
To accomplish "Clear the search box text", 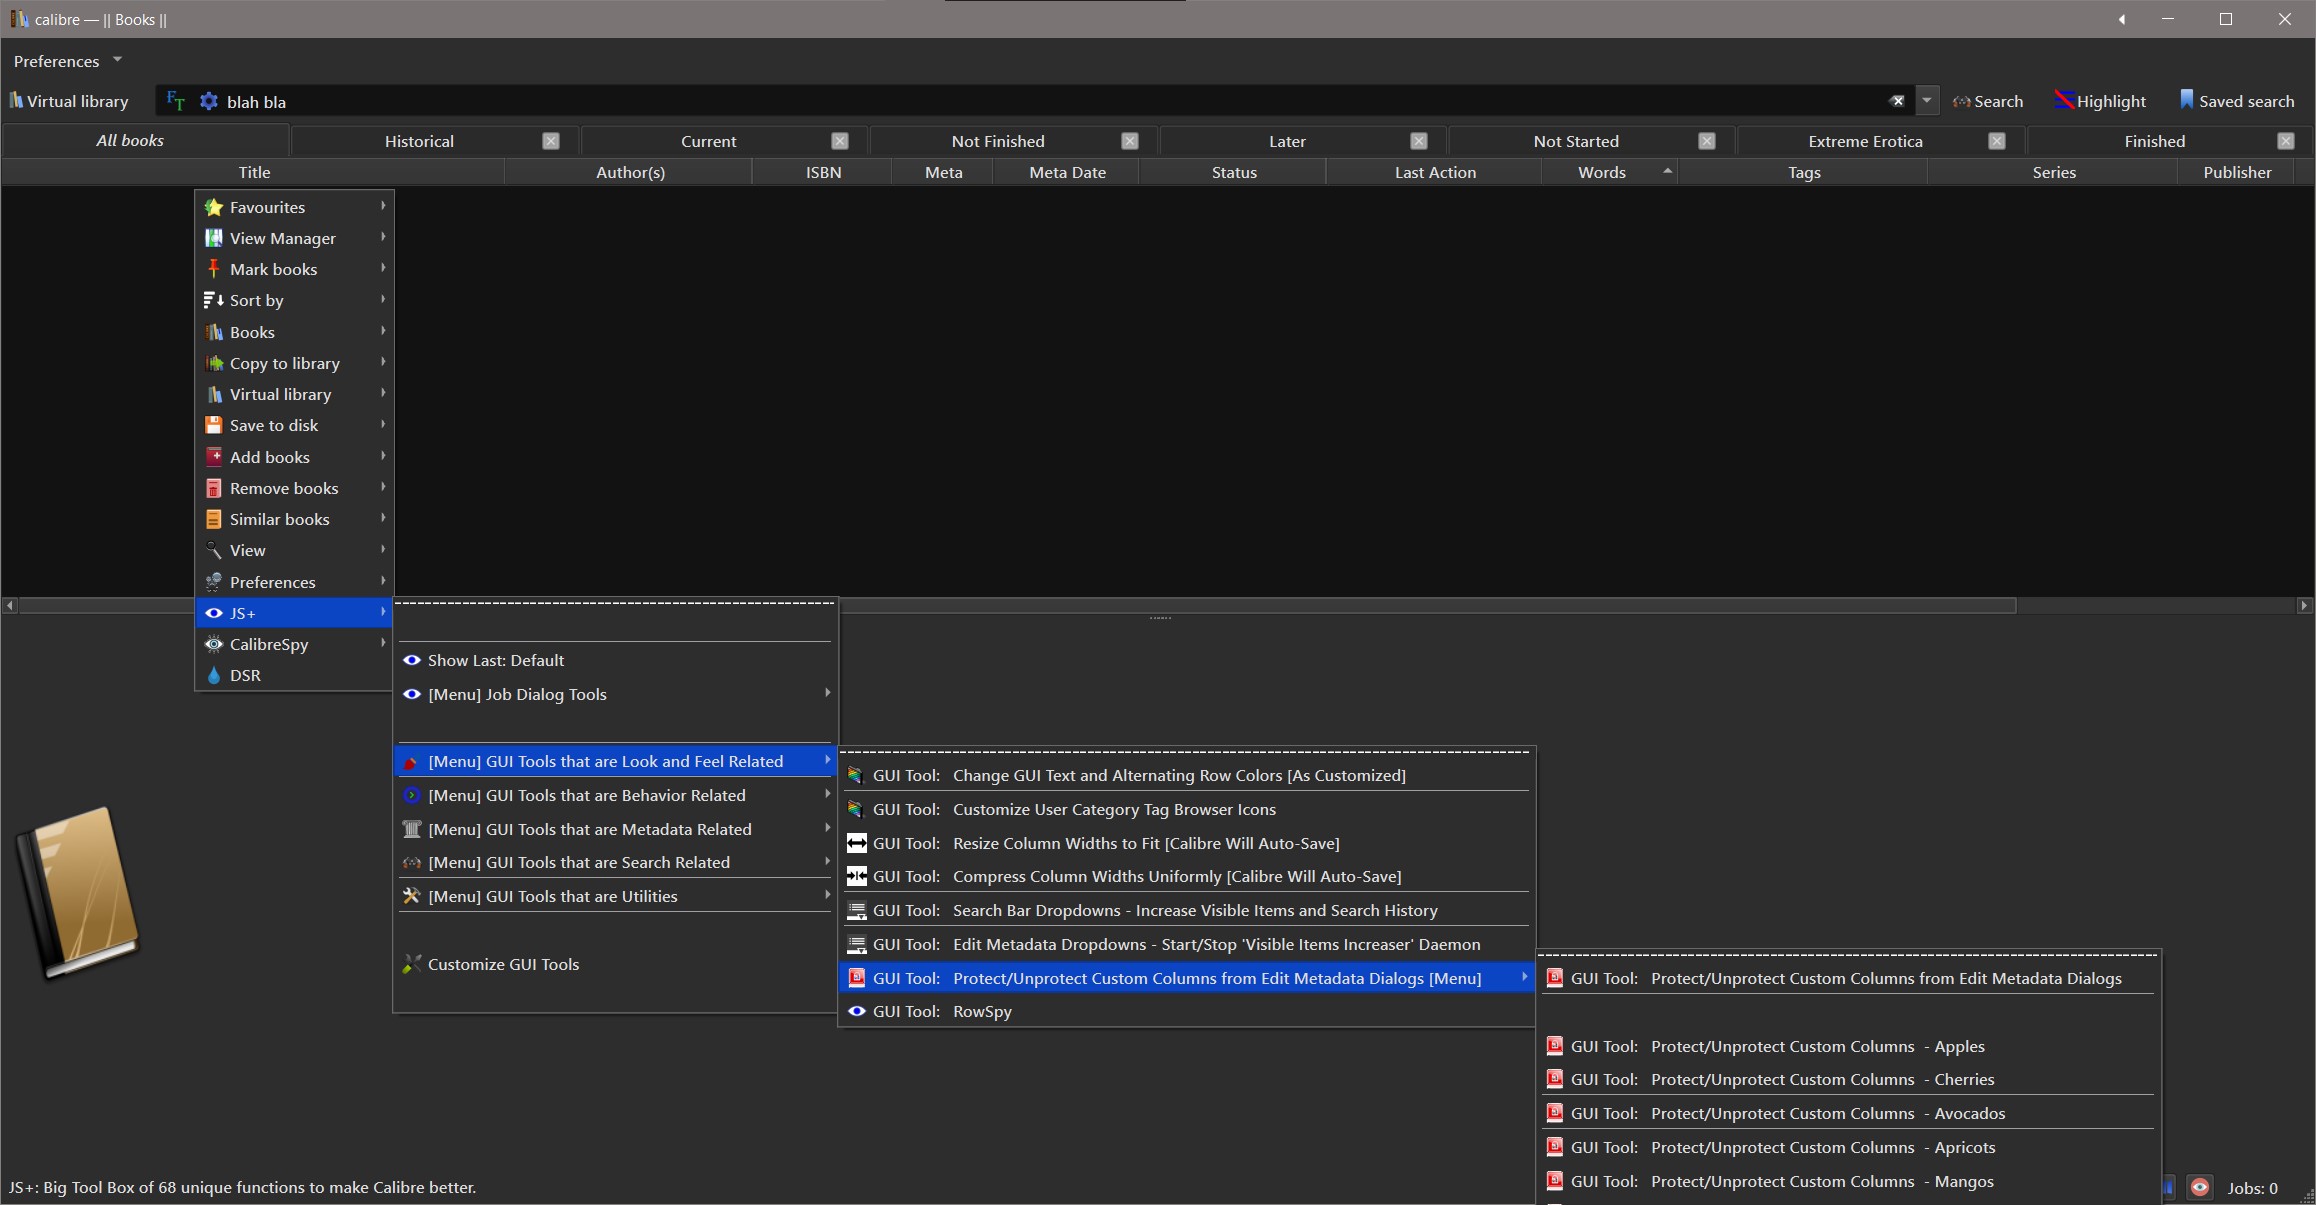I will 1896,101.
